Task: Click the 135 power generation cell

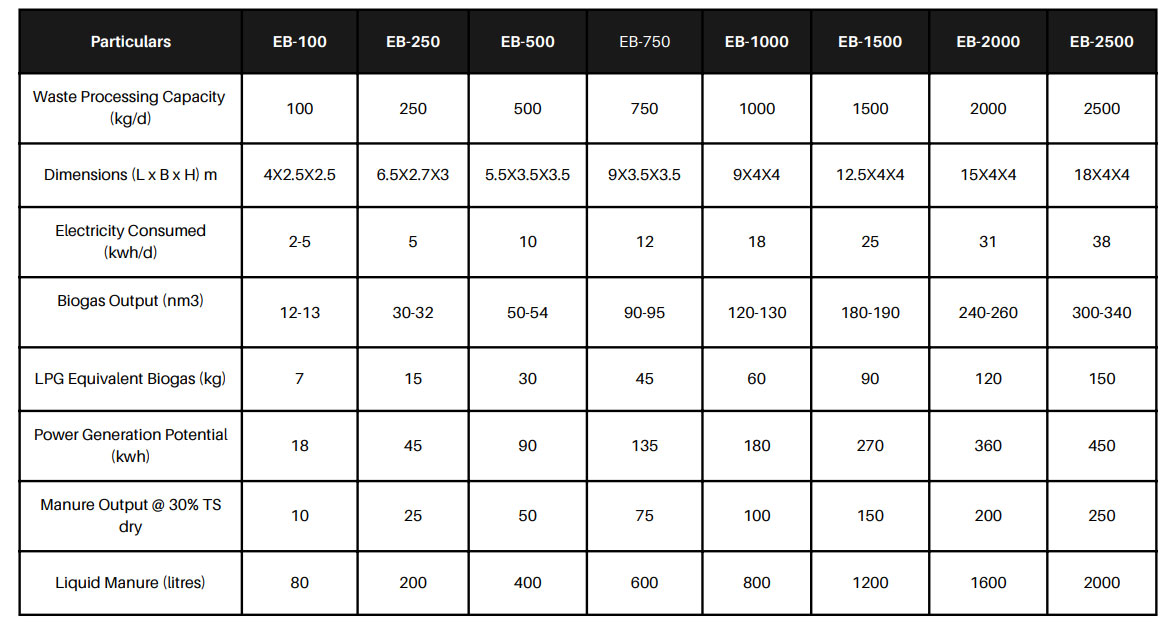Action: tap(644, 446)
